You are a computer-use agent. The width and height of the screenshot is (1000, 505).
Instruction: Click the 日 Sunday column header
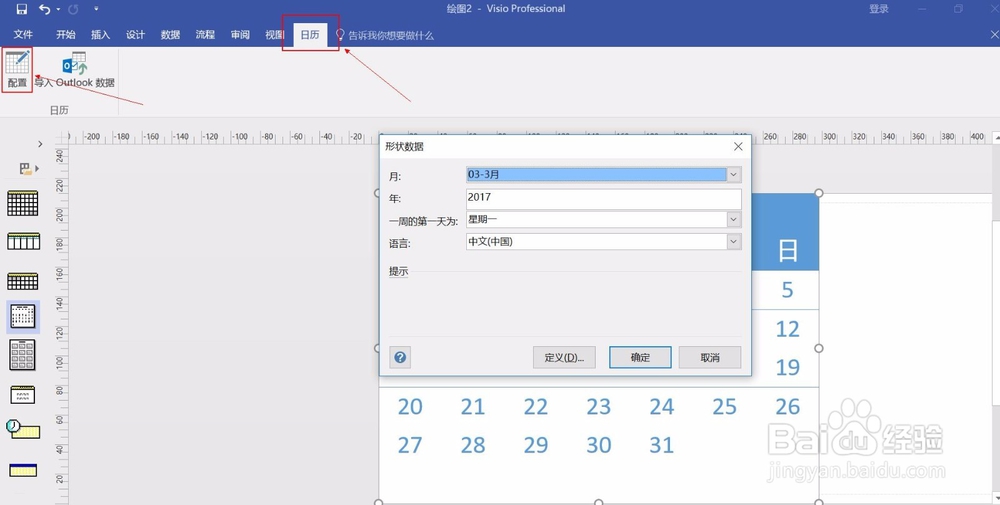[x=788, y=251]
